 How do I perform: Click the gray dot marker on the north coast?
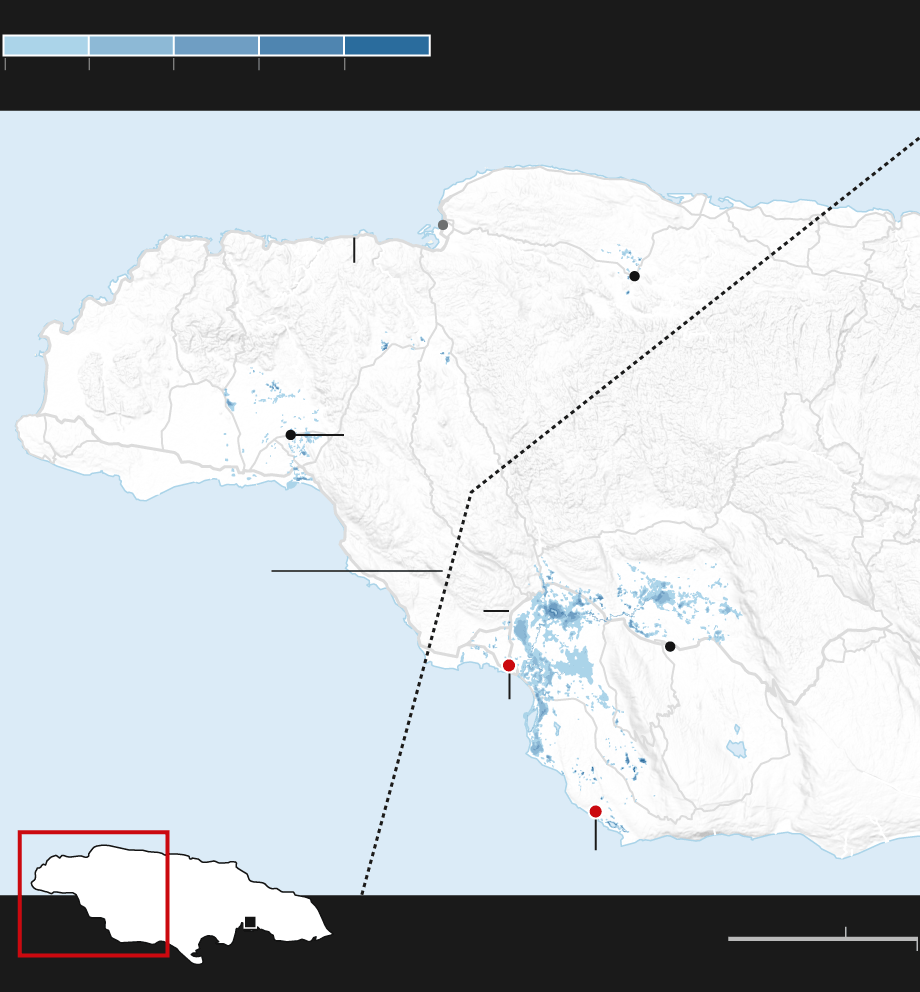(443, 225)
